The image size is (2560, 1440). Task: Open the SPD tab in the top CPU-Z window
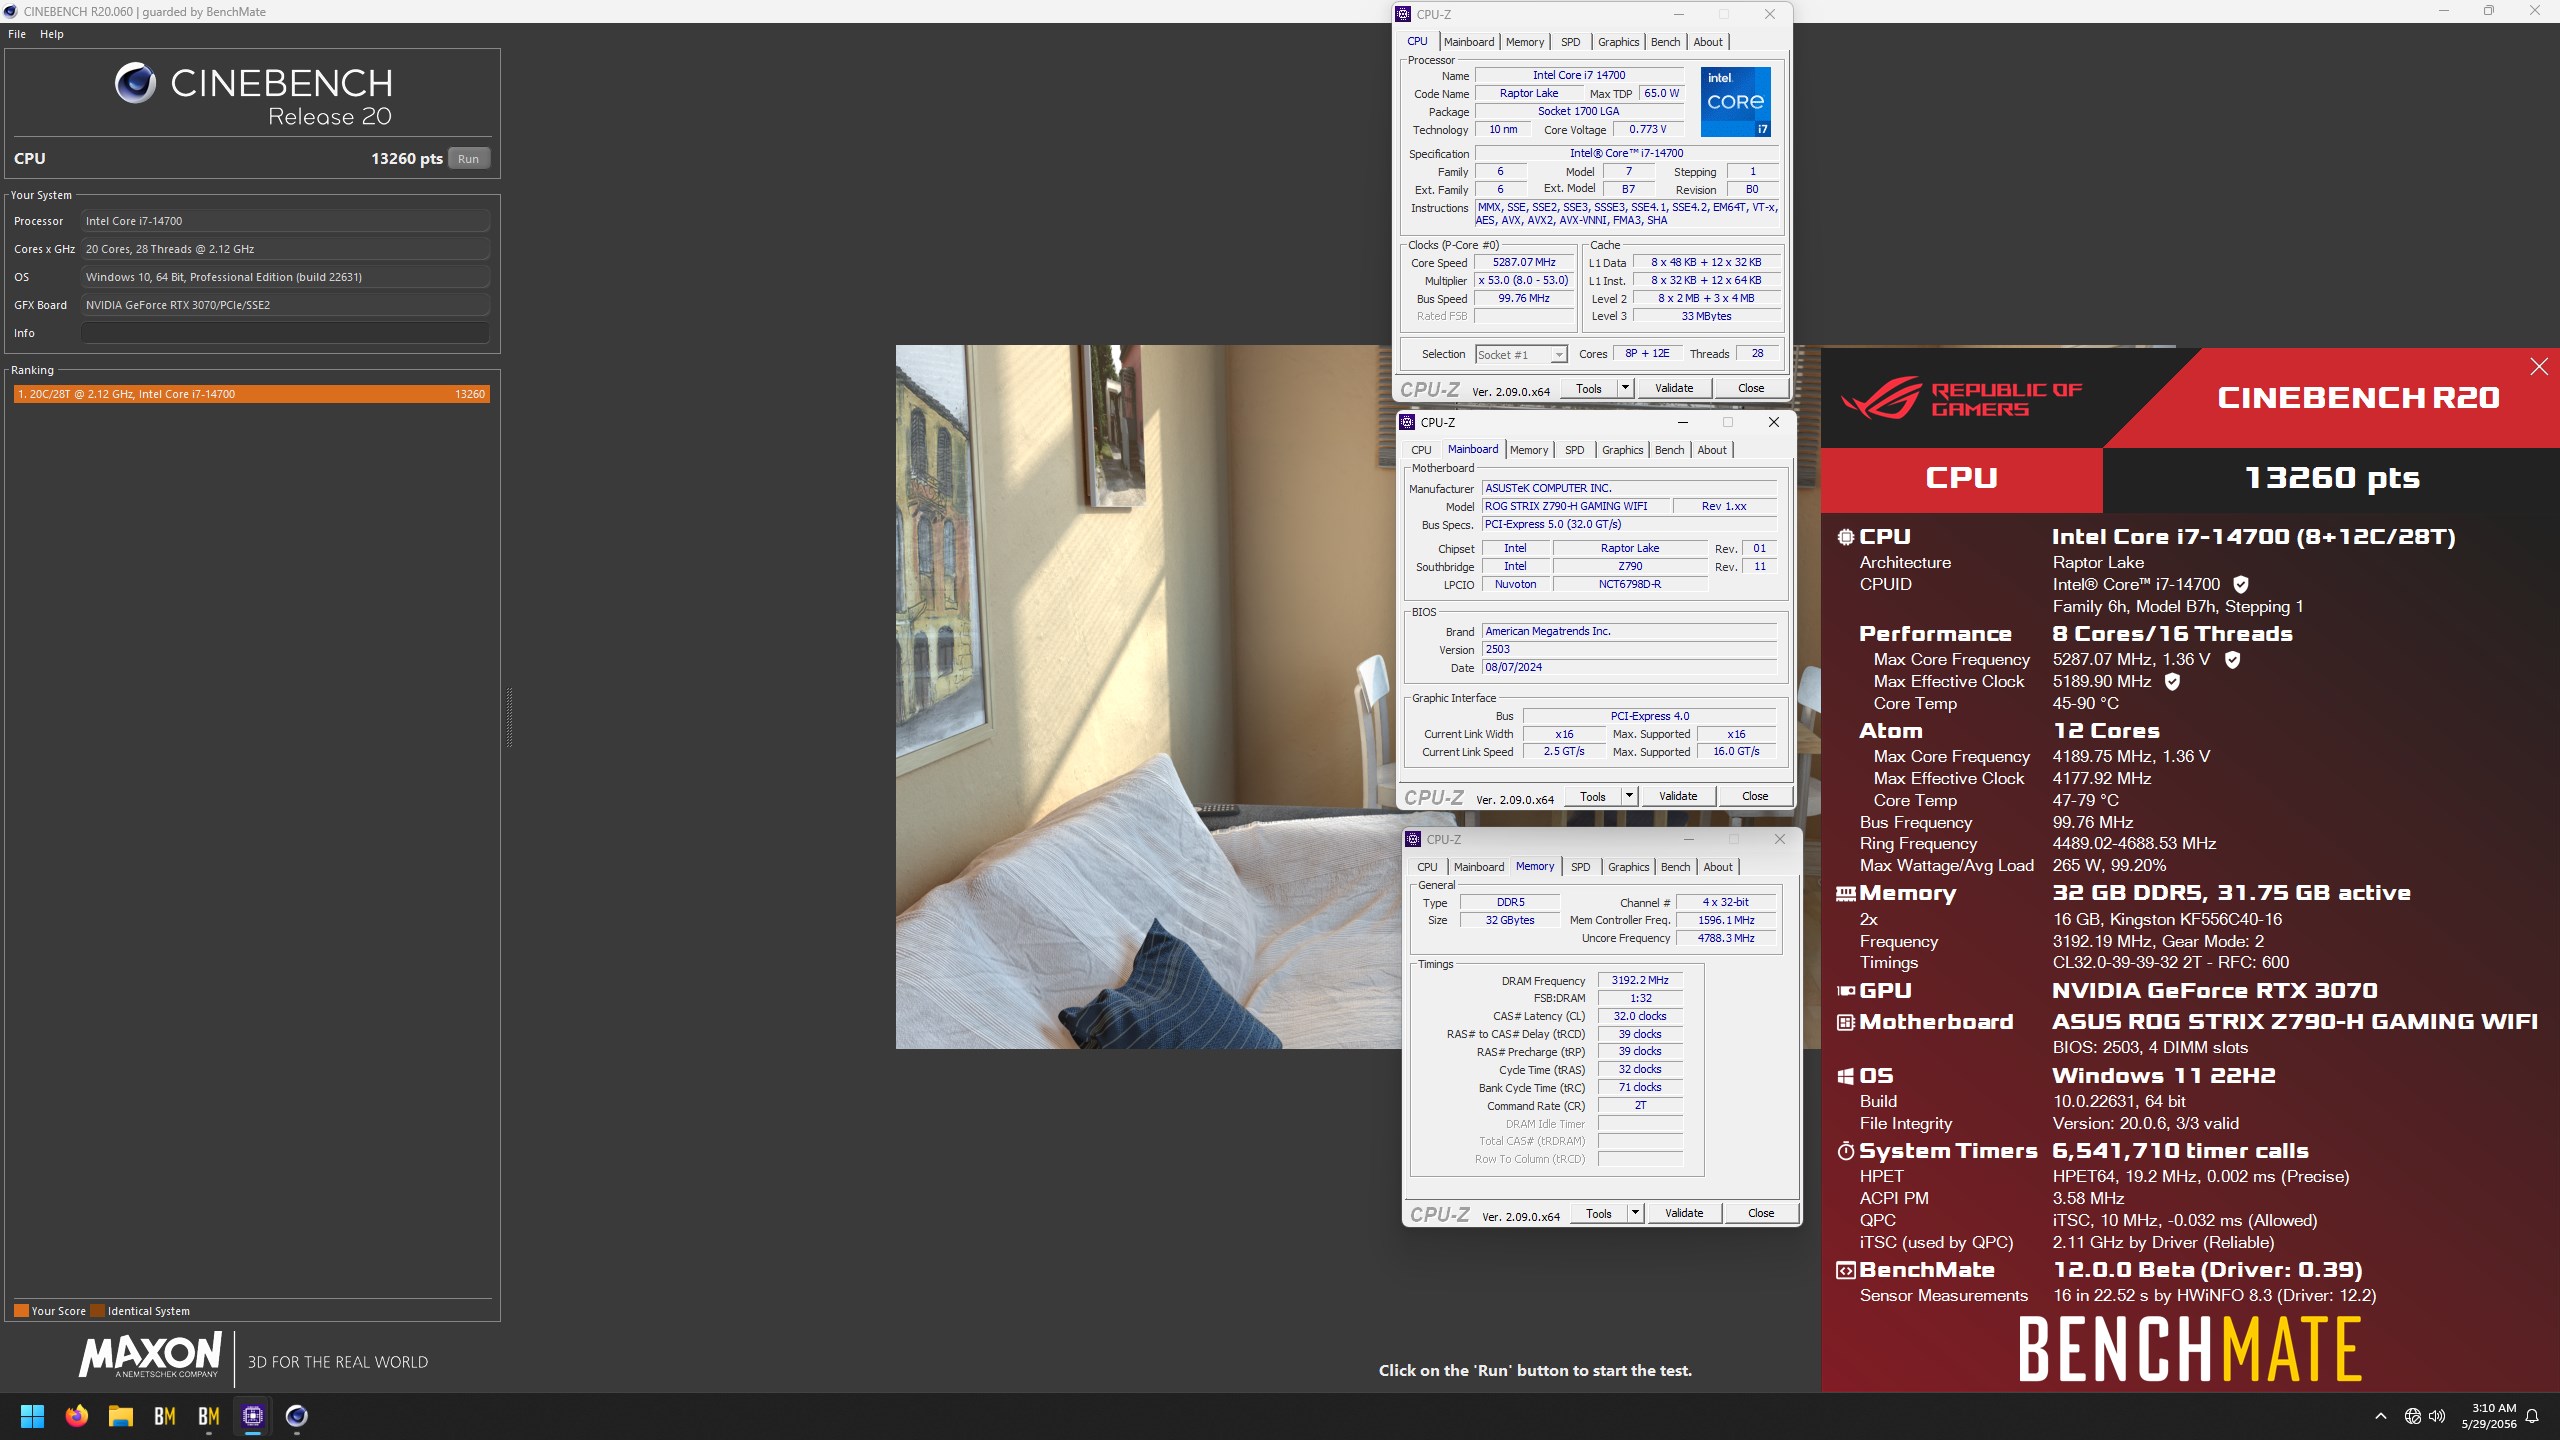tap(1571, 42)
